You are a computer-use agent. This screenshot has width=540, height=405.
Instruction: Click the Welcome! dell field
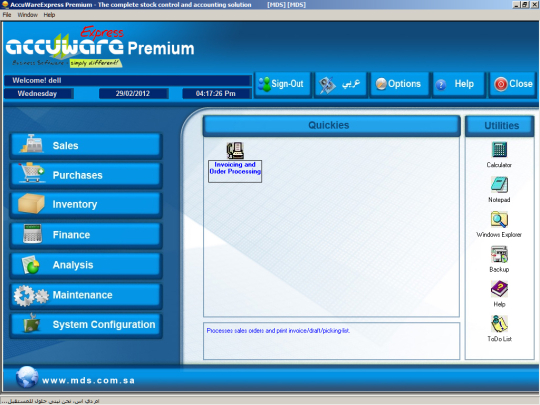127,81
